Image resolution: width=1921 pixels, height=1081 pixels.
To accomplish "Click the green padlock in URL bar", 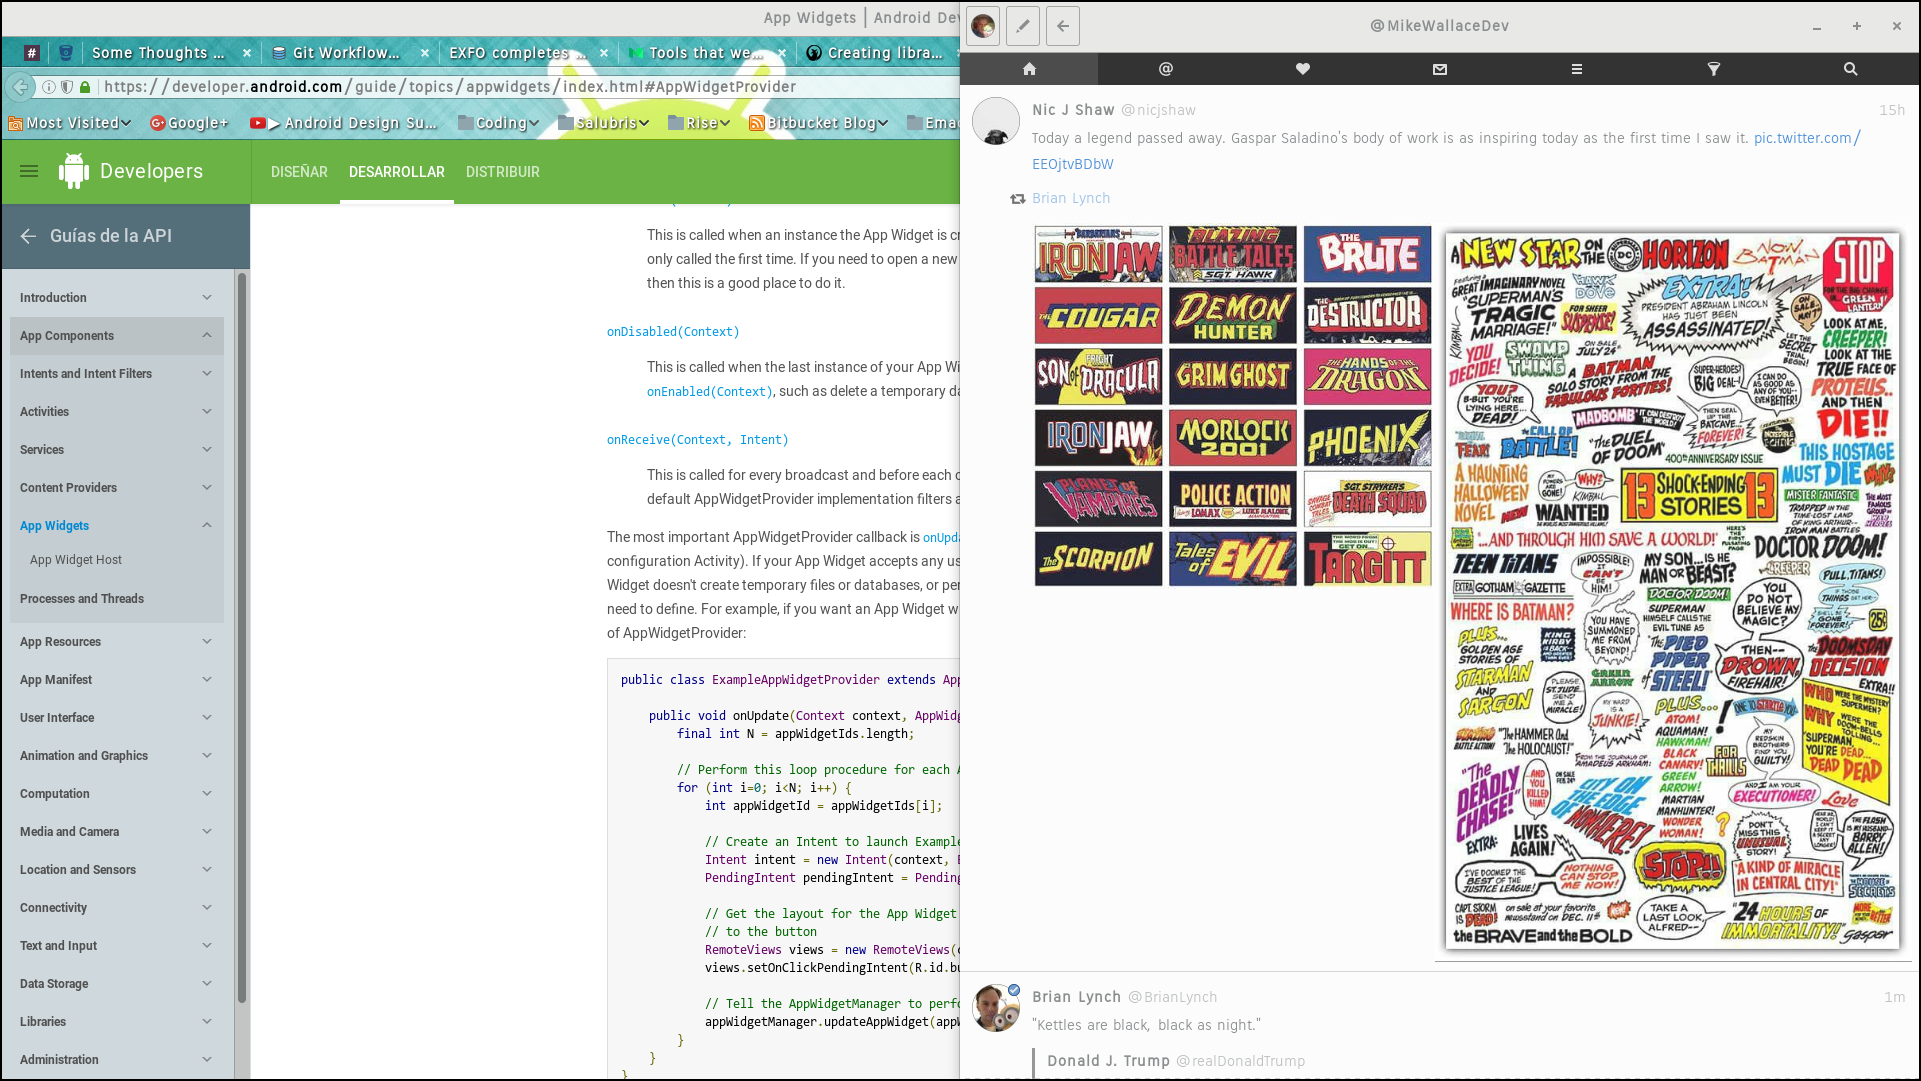I will point(85,87).
